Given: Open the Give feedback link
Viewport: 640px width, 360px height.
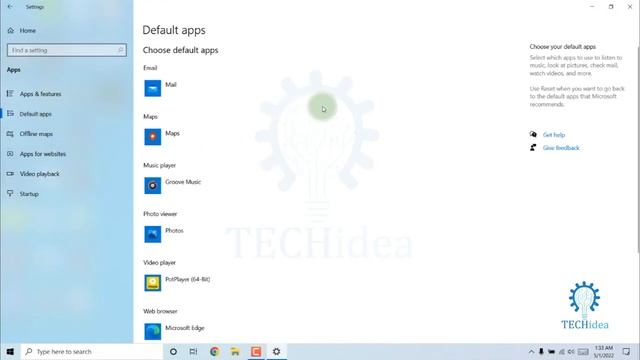Looking at the screenshot, I should 561,148.
